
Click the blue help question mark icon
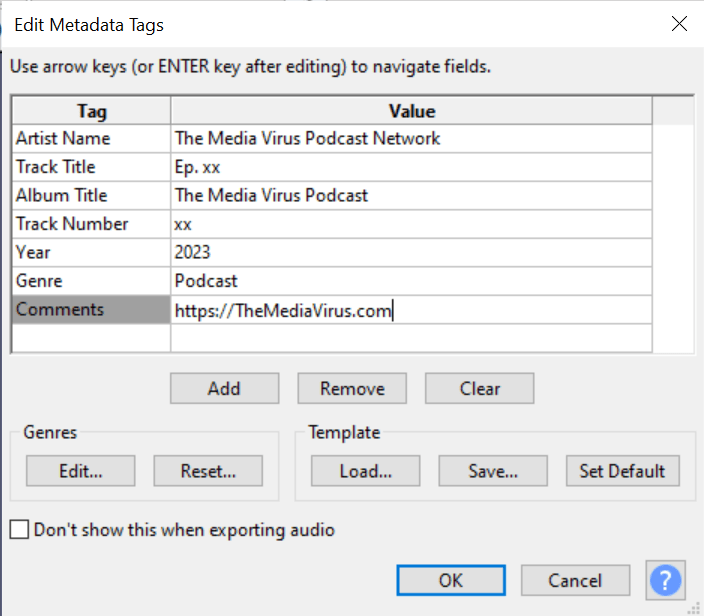point(665,580)
